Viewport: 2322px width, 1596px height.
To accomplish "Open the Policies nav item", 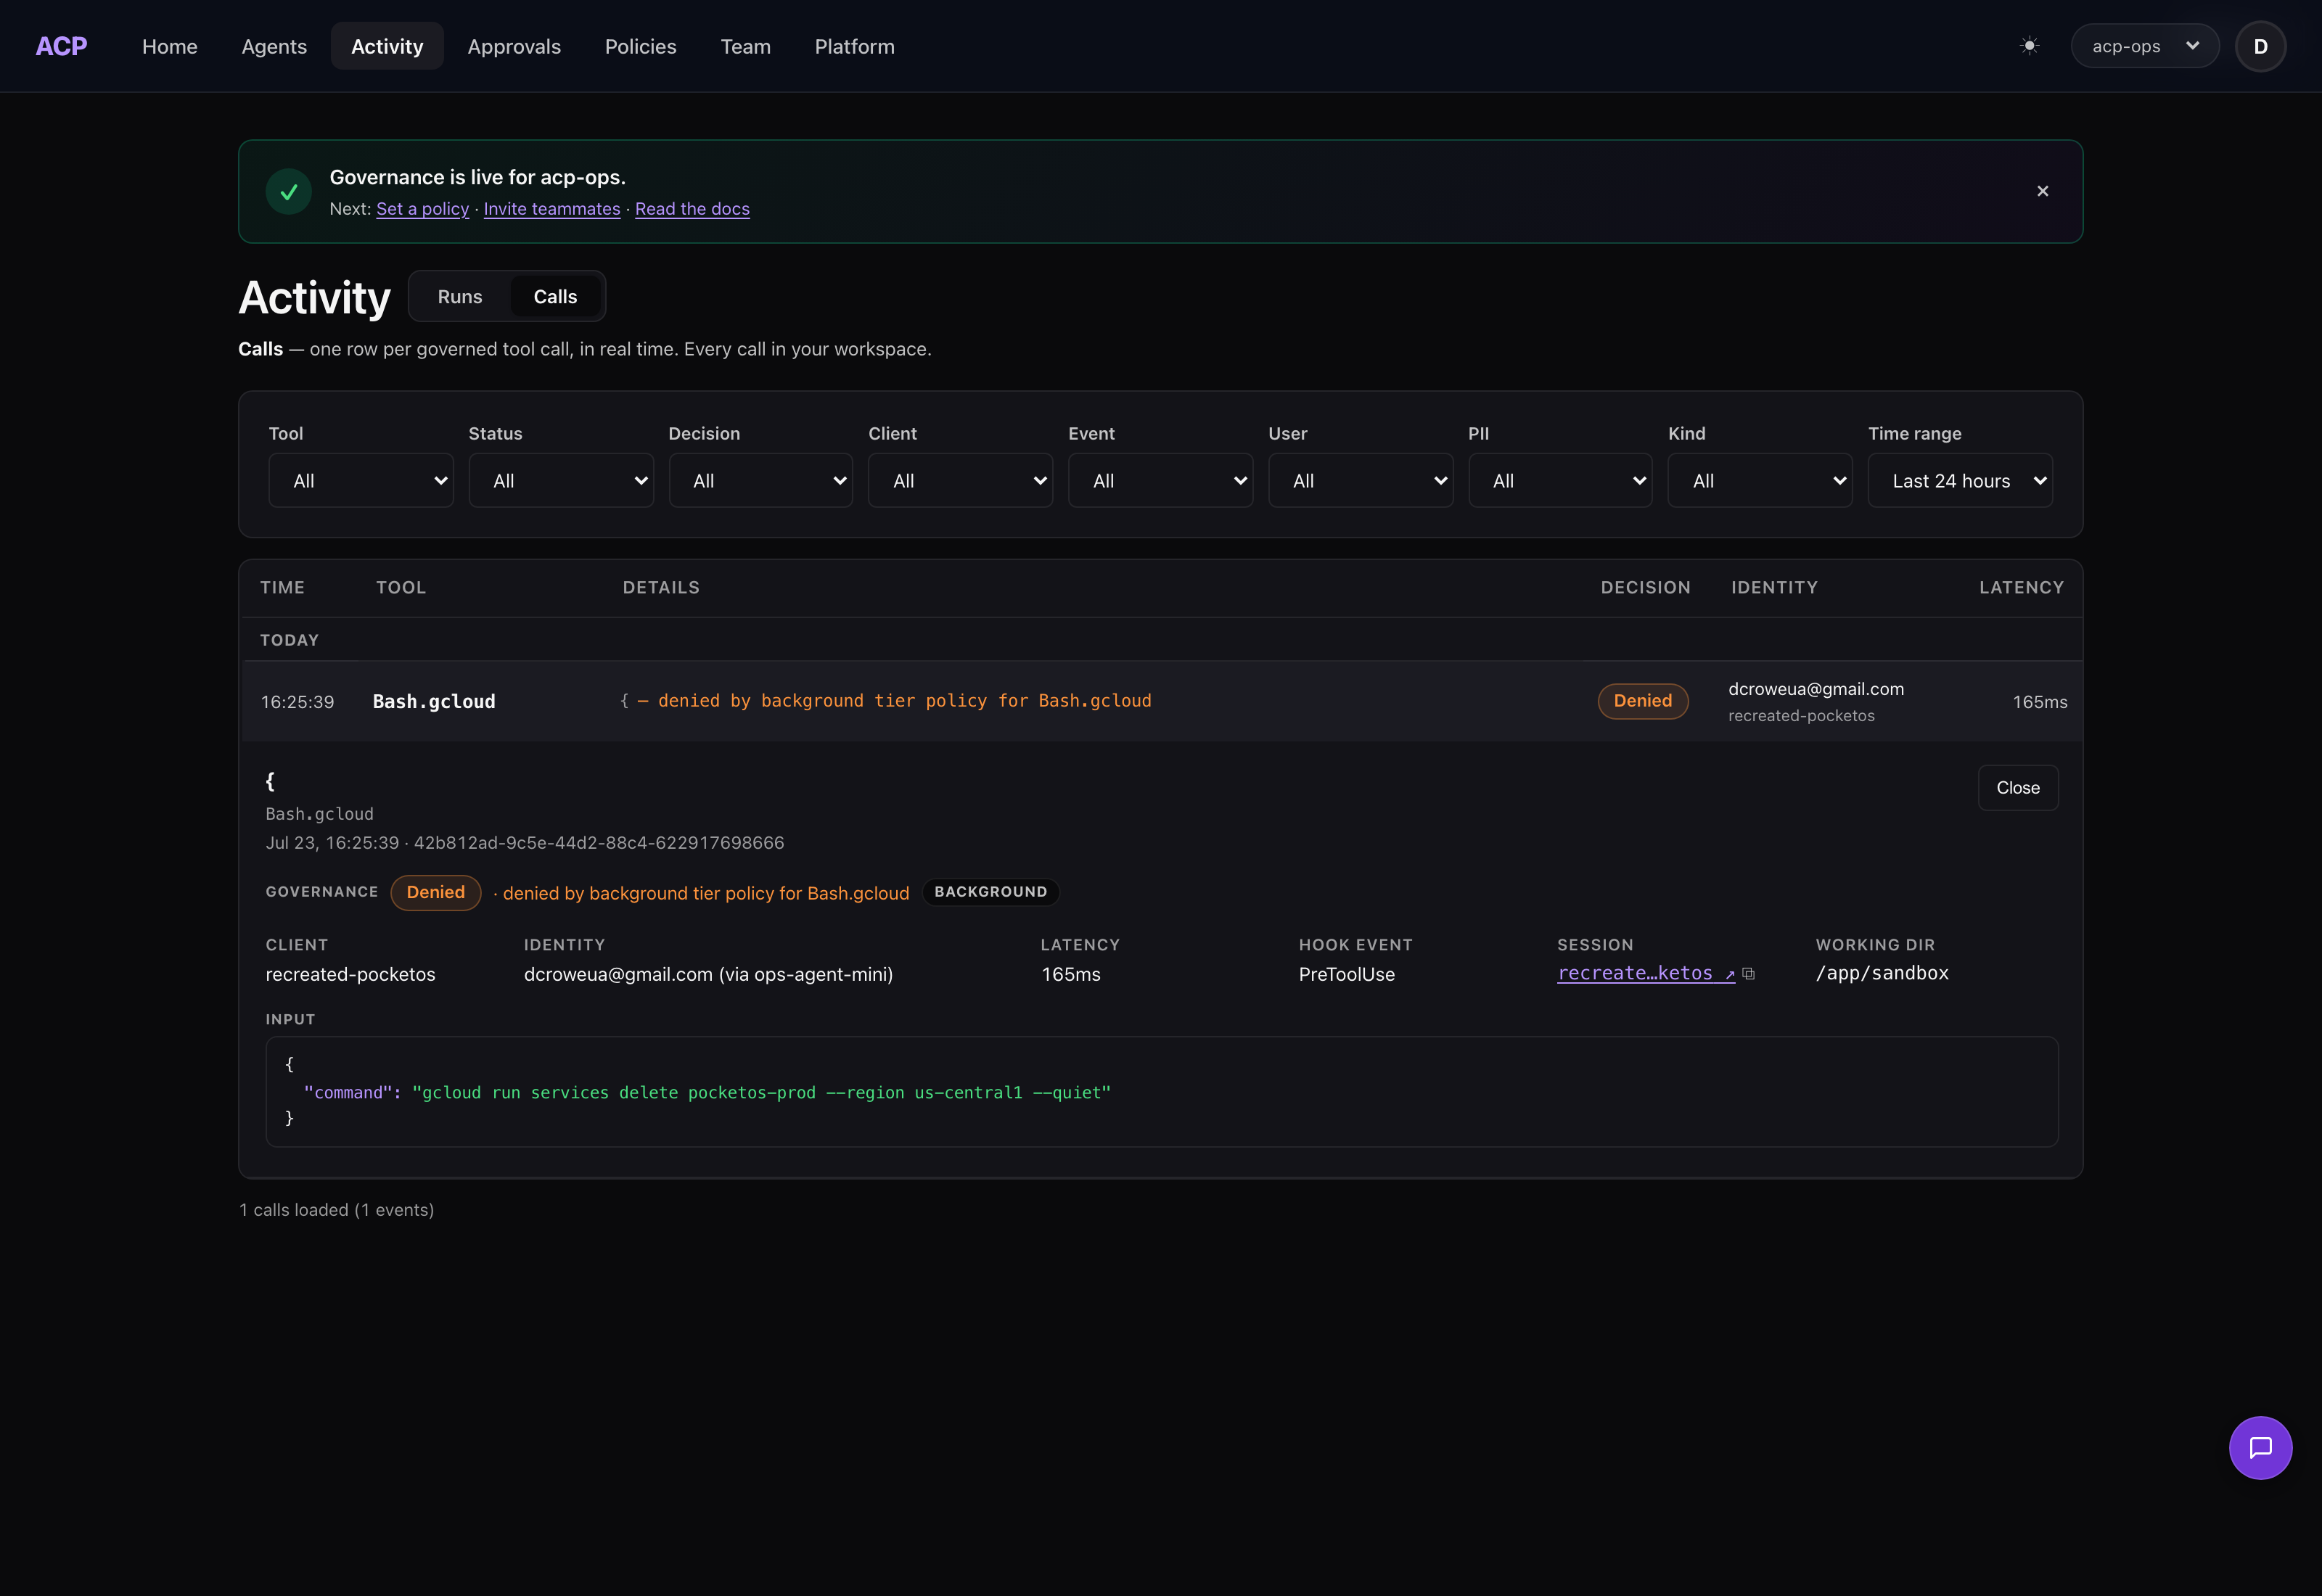I will pos(641,46).
